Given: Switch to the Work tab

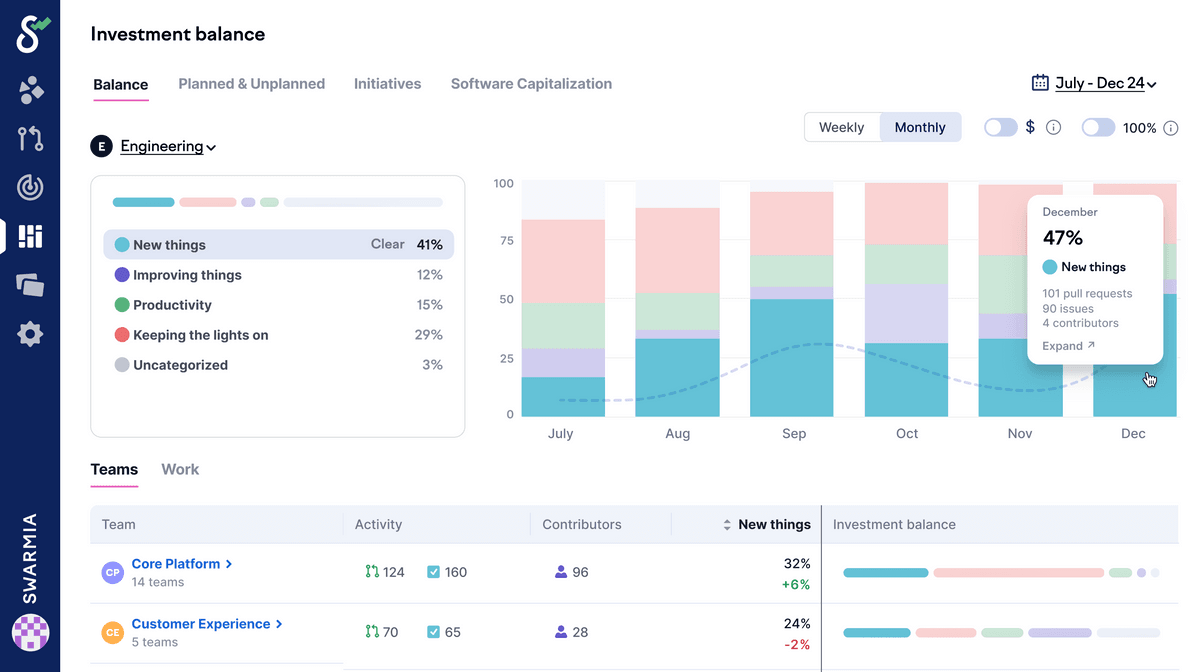Looking at the screenshot, I should point(180,469).
